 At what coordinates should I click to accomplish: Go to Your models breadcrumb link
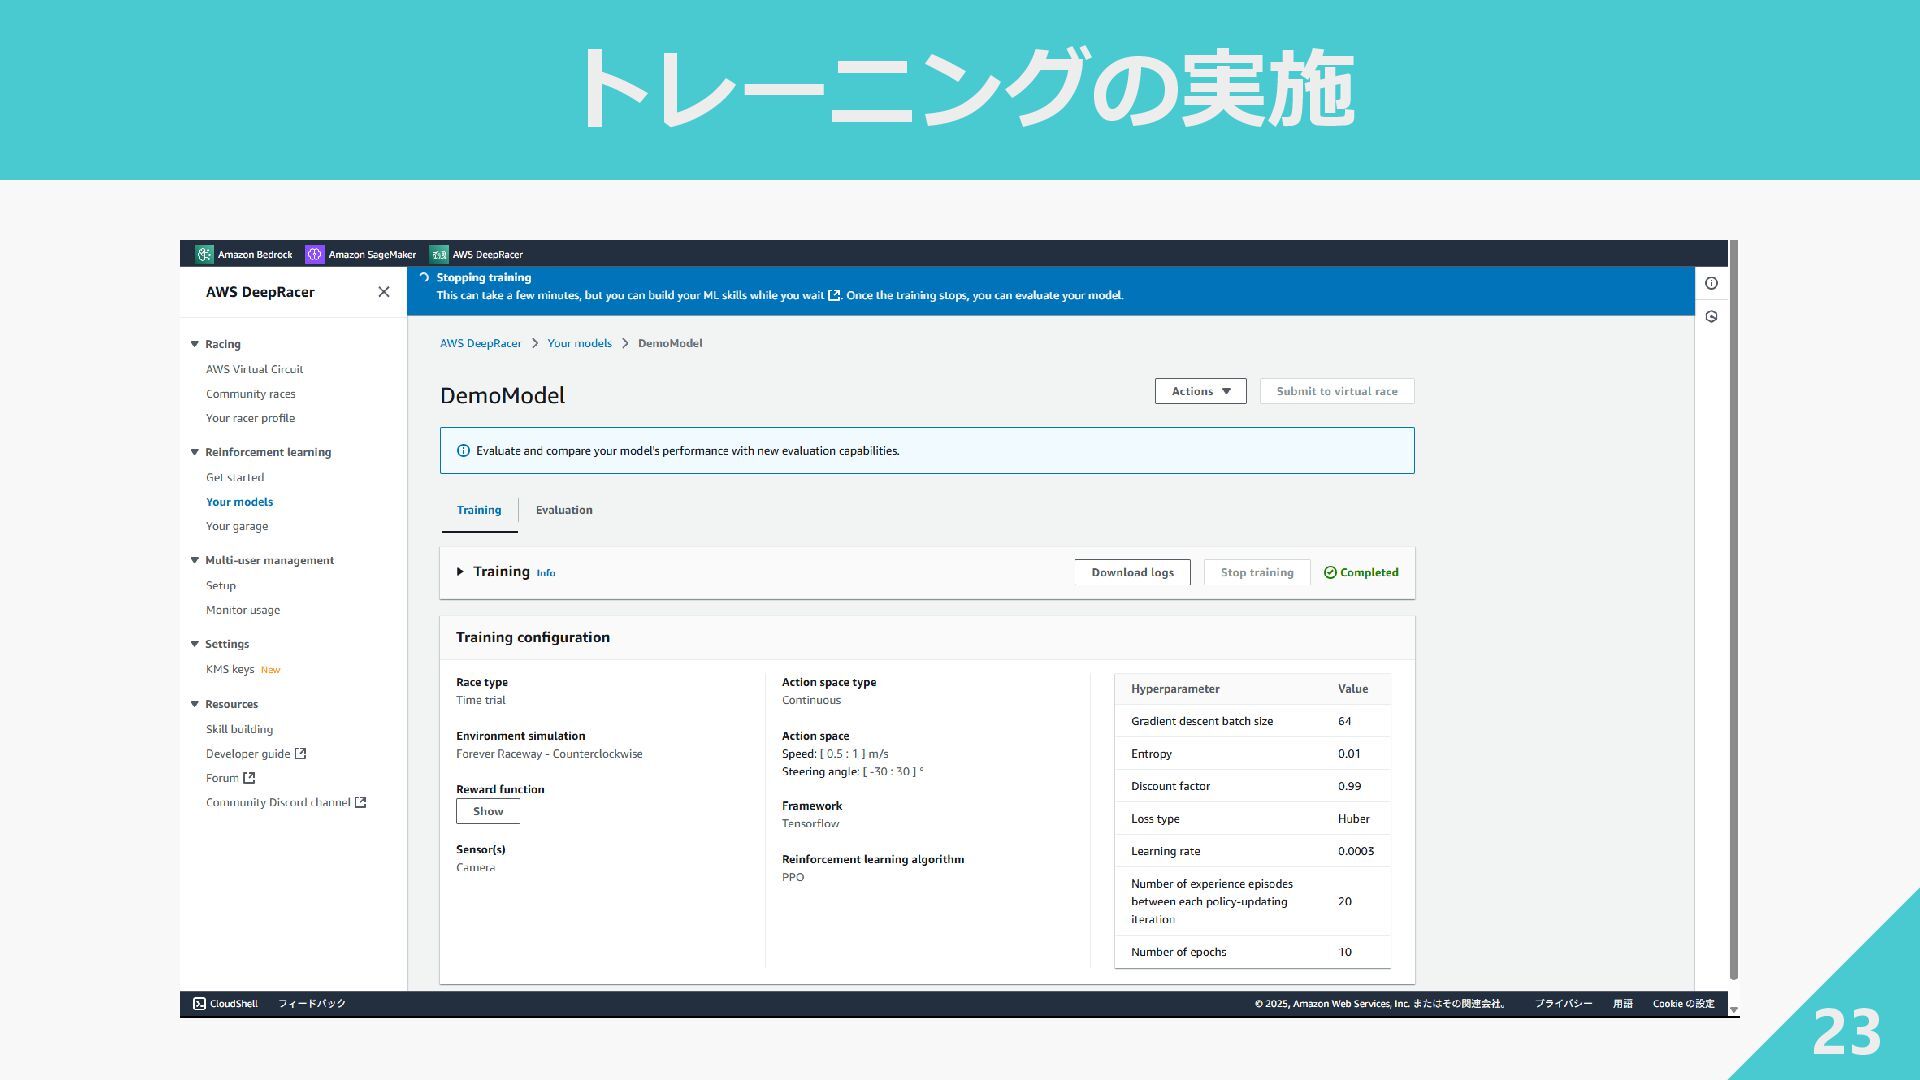579,343
